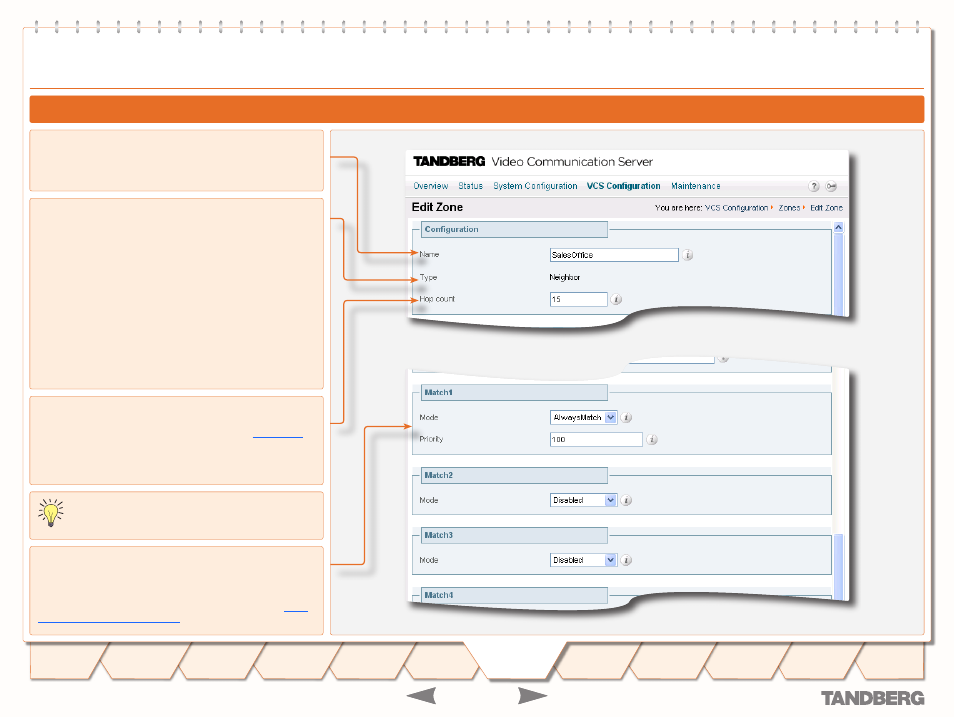Click the Edit Zone breadcrumb

tap(826, 208)
